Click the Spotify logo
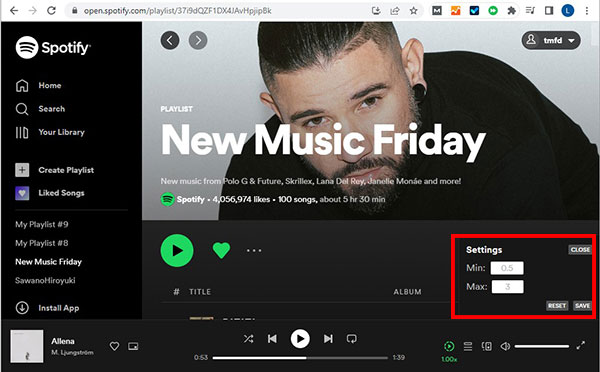 pyautogui.click(x=53, y=47)
